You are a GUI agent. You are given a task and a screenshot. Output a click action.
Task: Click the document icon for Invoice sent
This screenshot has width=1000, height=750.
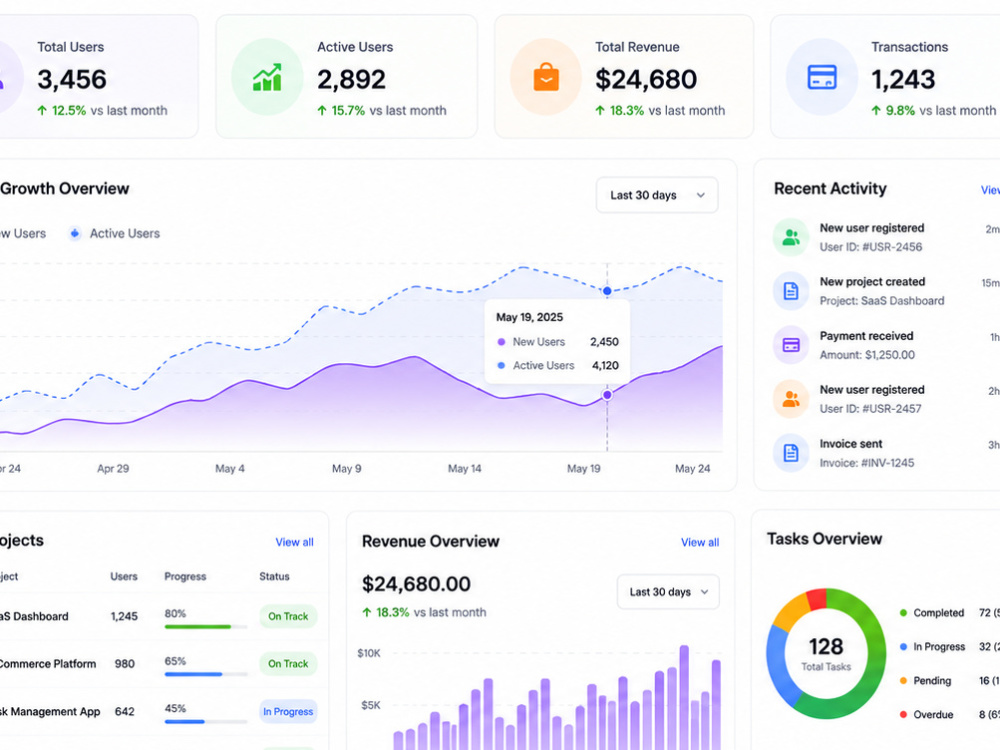pyautogui.click(x=791, y=453)
